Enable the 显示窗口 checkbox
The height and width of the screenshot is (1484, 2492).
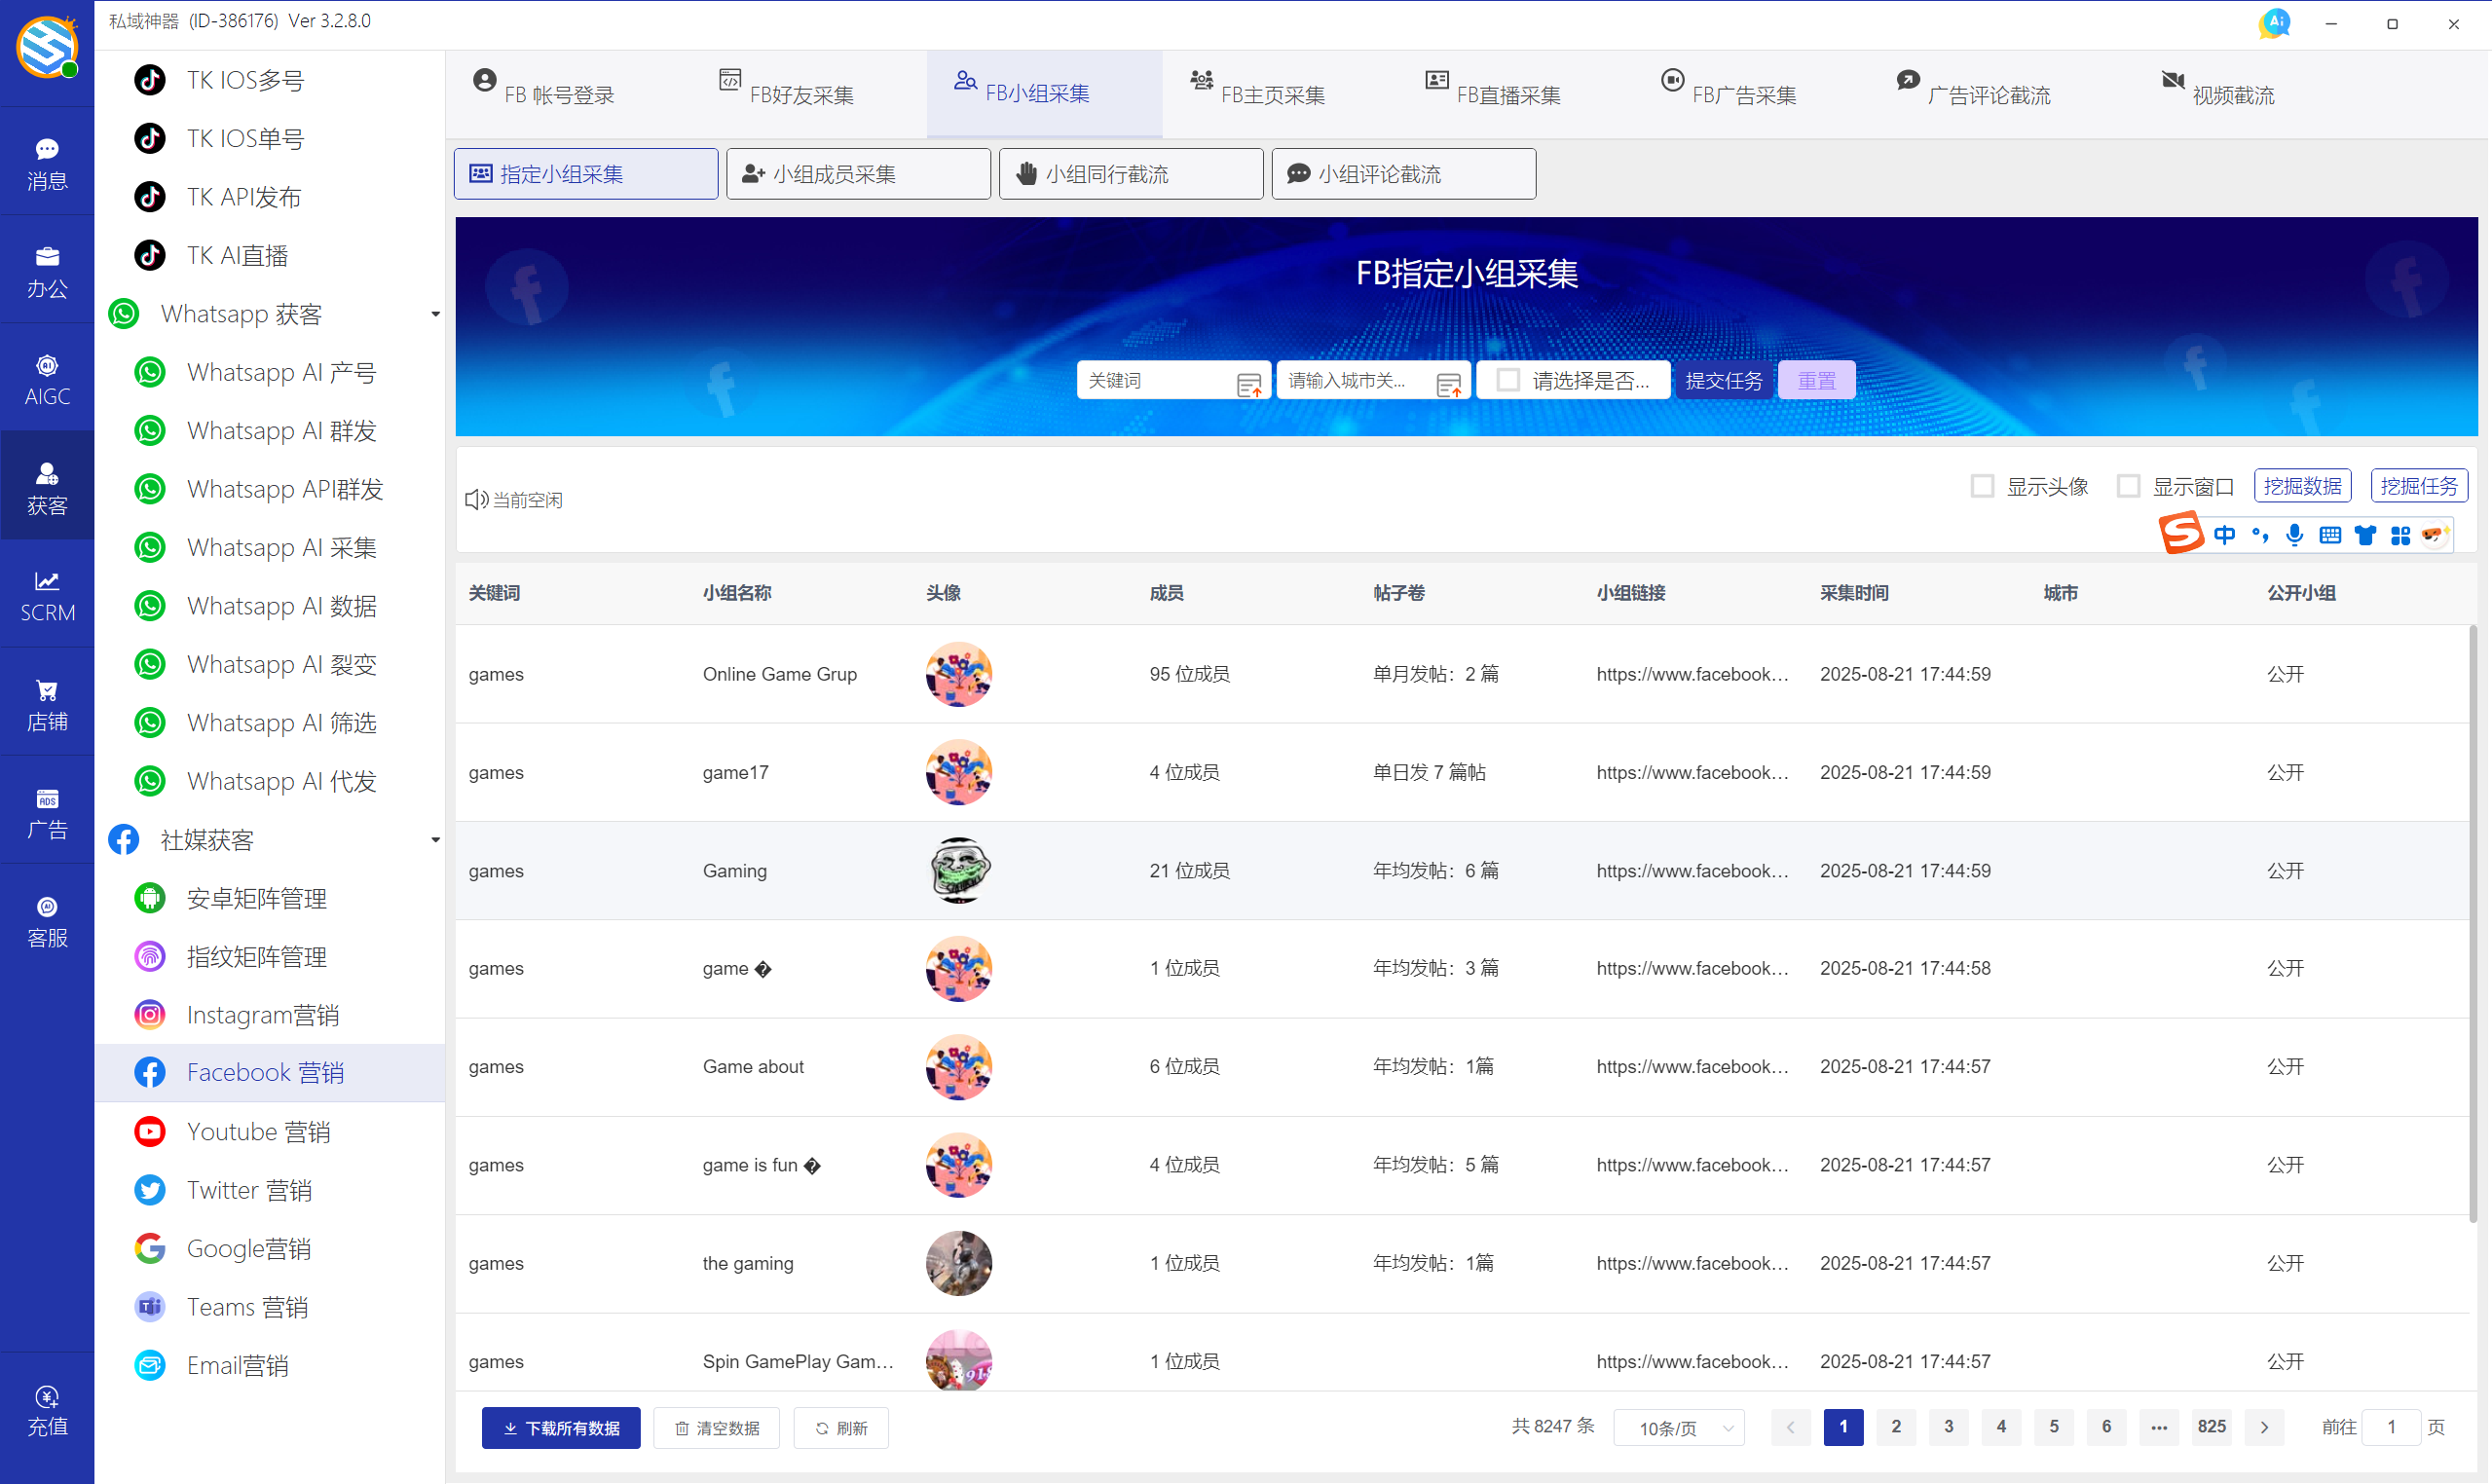(2128, 486)
